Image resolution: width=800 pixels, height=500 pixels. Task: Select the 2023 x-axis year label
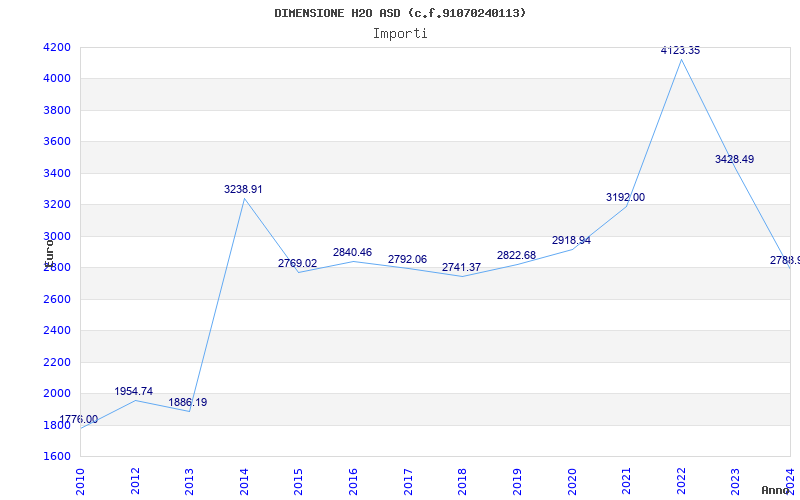point(735,481)
